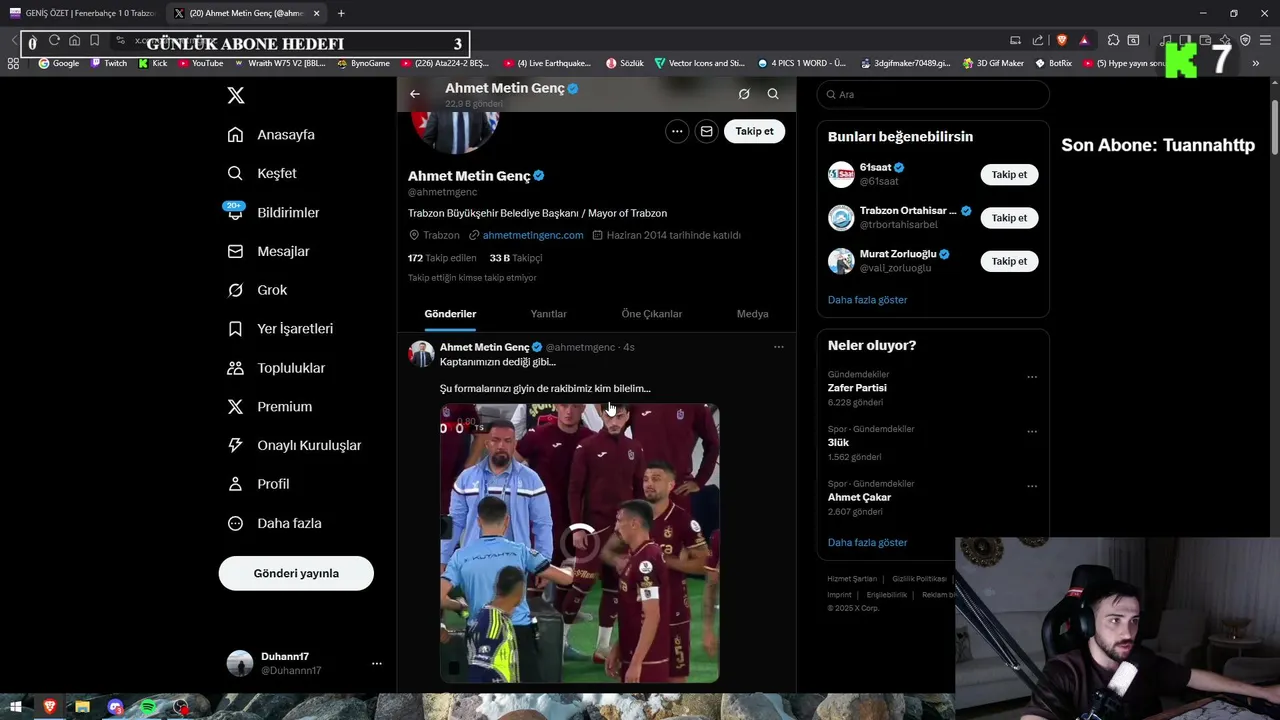Open options dots for Zafer Partisi trend
Image resolution: width=1280 pixels, height=720 pixels.
pos(1032,377)
